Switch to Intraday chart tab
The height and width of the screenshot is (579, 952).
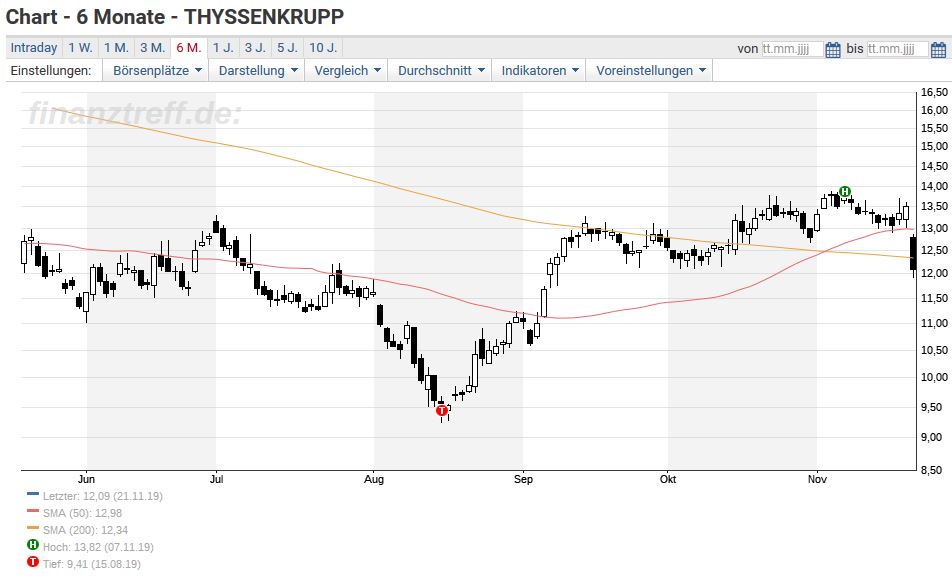[34, 48]
